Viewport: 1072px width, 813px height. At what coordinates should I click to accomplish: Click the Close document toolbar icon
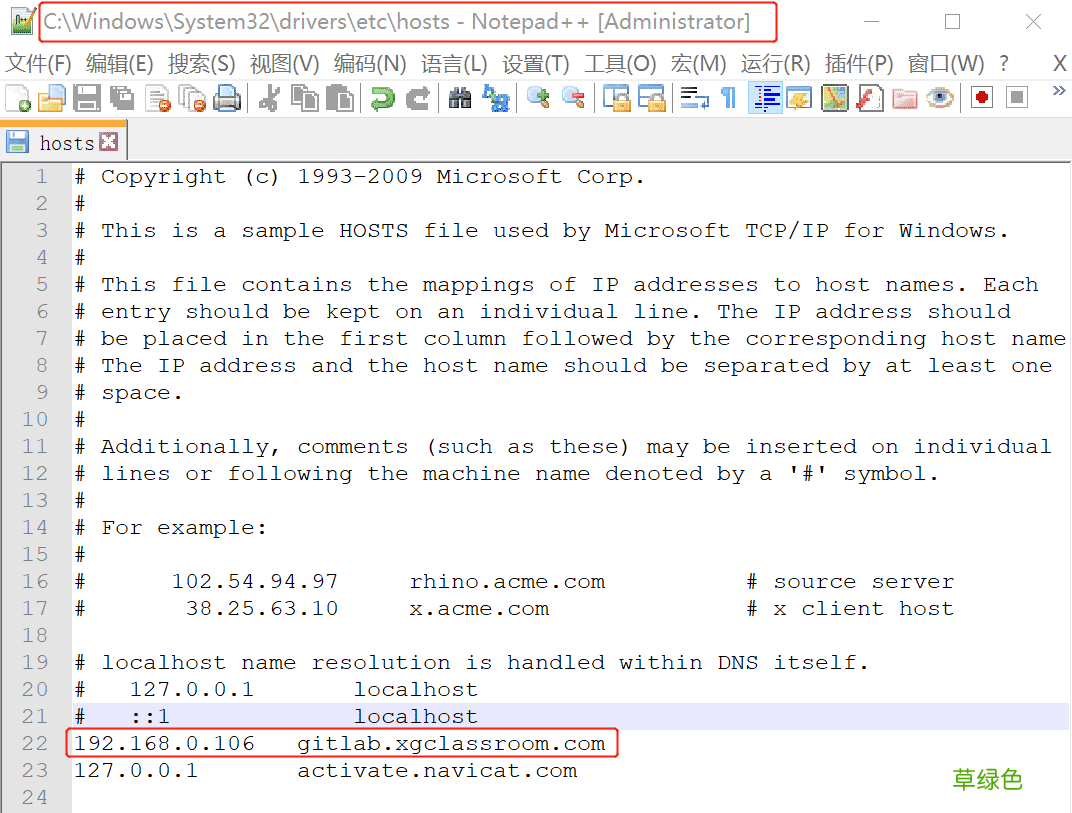click(158, 98)
